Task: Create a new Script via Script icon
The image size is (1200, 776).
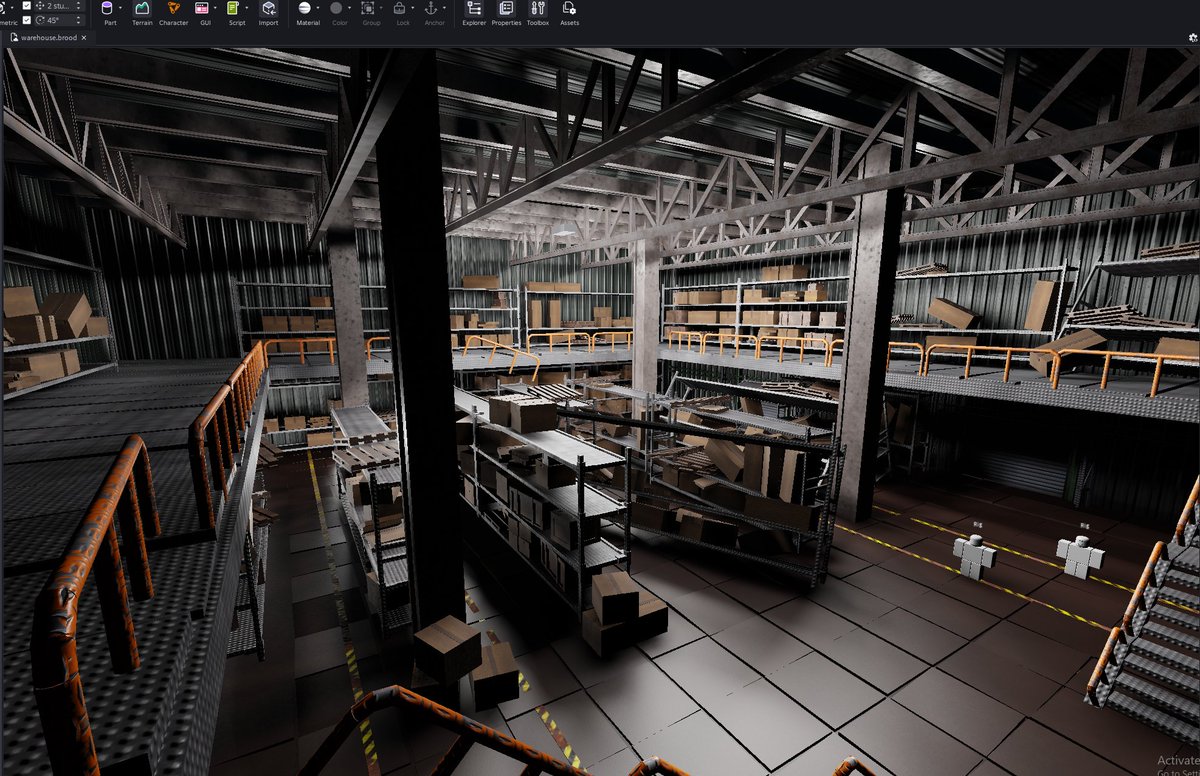Action: point(234,8)
